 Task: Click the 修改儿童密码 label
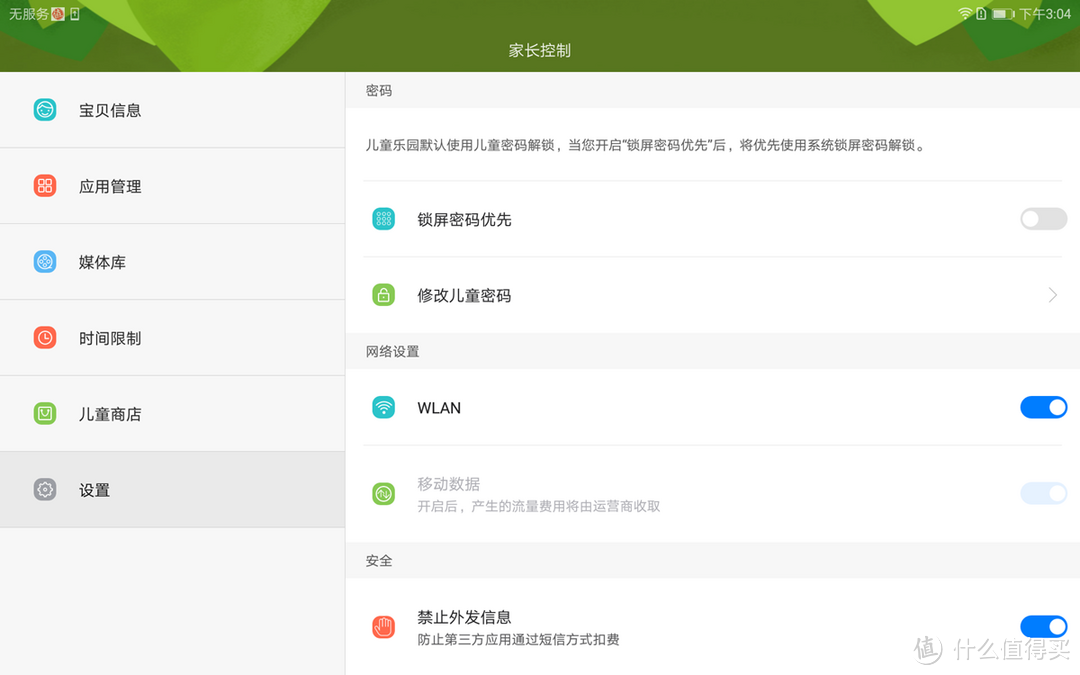point(464,295)
